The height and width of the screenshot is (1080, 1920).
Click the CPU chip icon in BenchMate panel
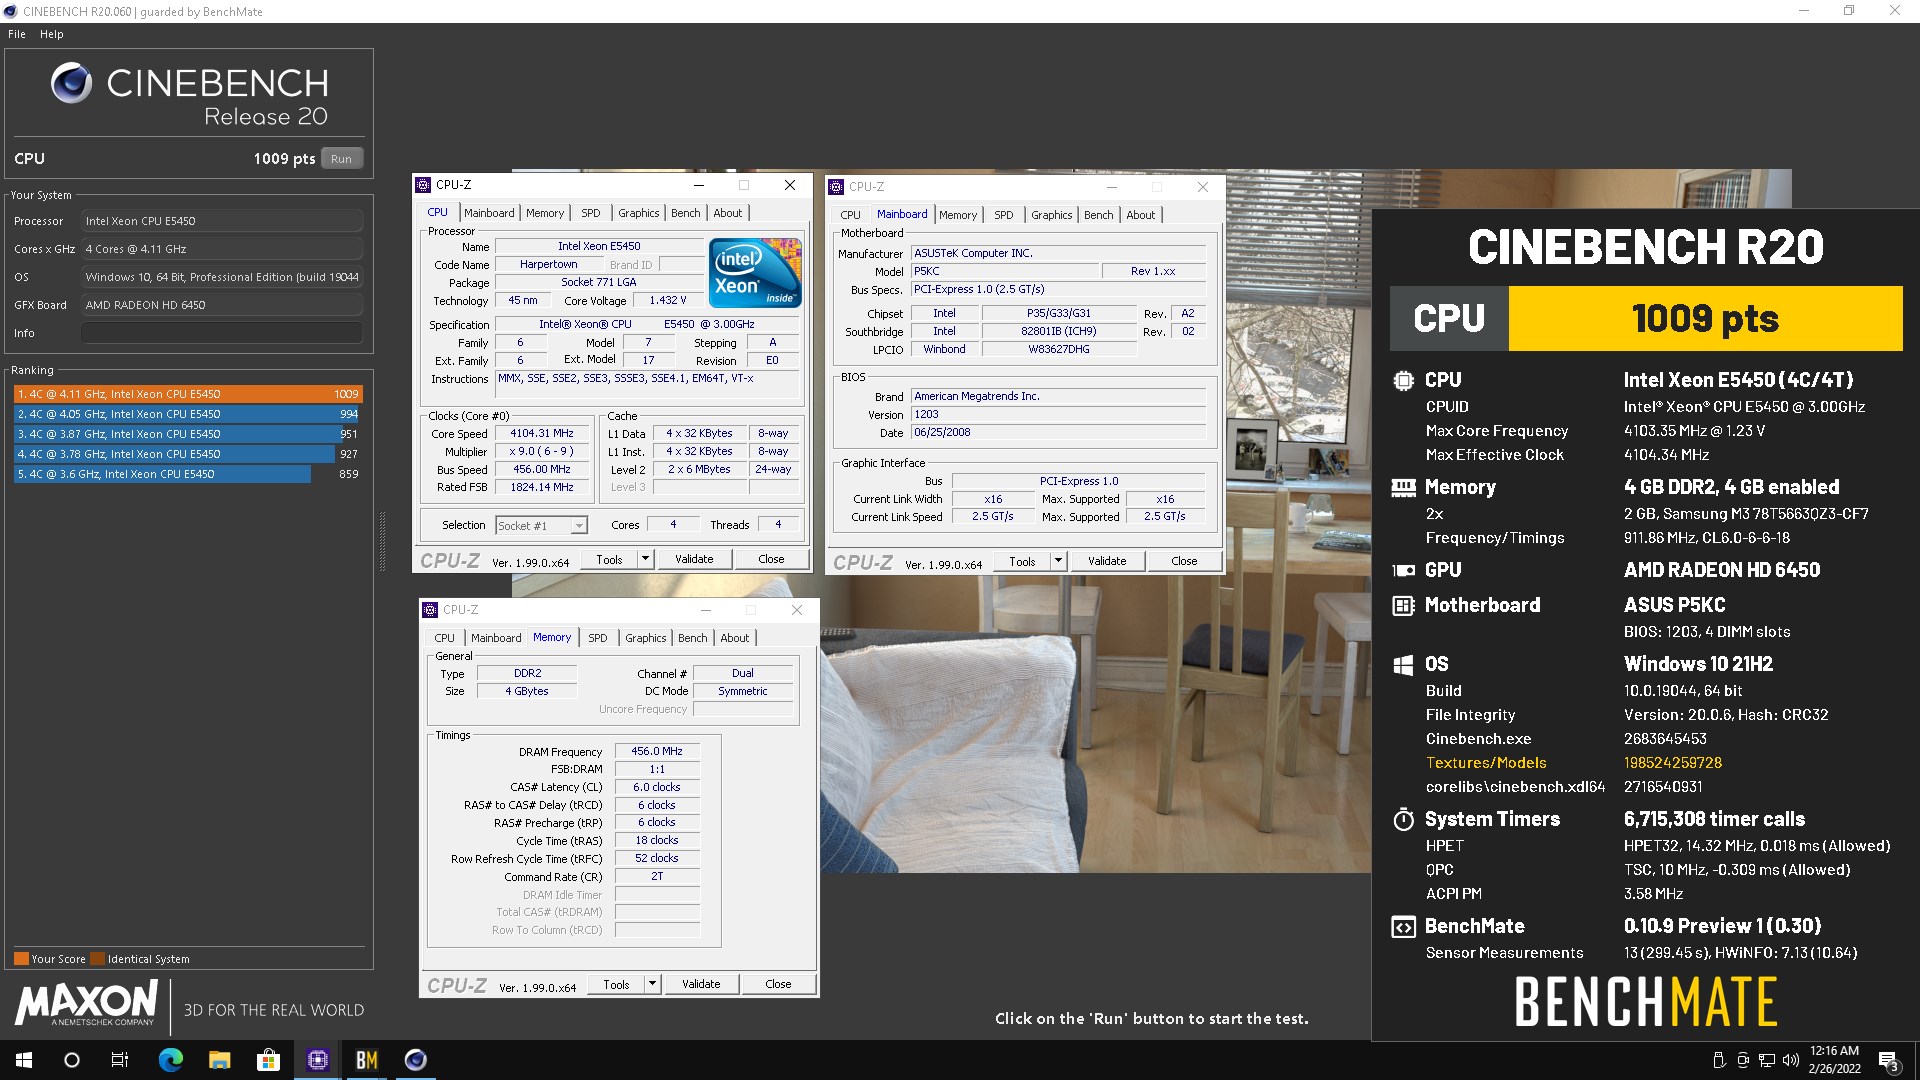pyautogui.click(x=1403, y=380)
